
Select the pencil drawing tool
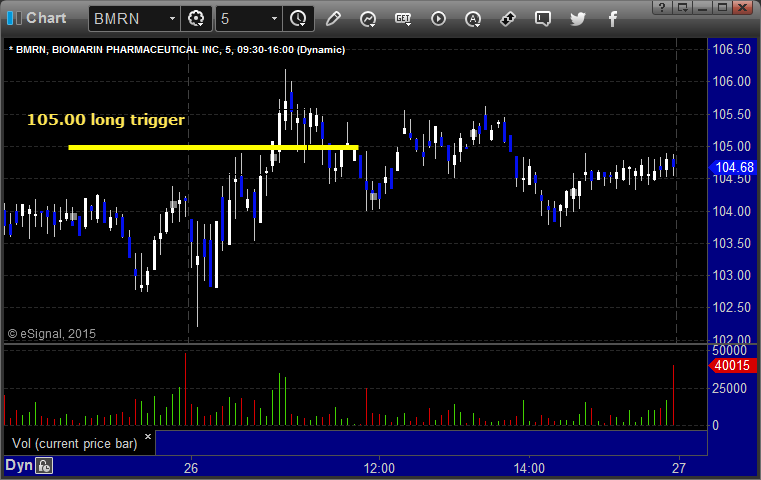click(333, 19)
